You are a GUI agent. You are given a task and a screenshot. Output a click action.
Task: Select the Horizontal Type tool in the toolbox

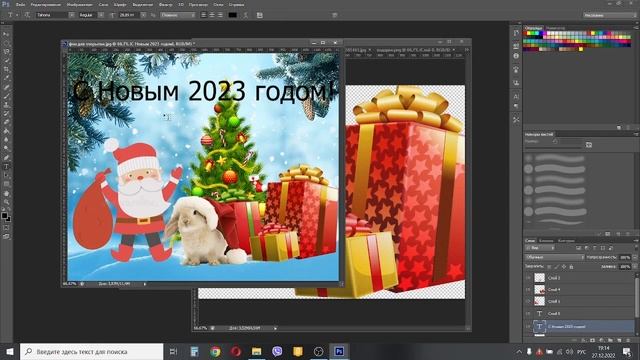6,167
